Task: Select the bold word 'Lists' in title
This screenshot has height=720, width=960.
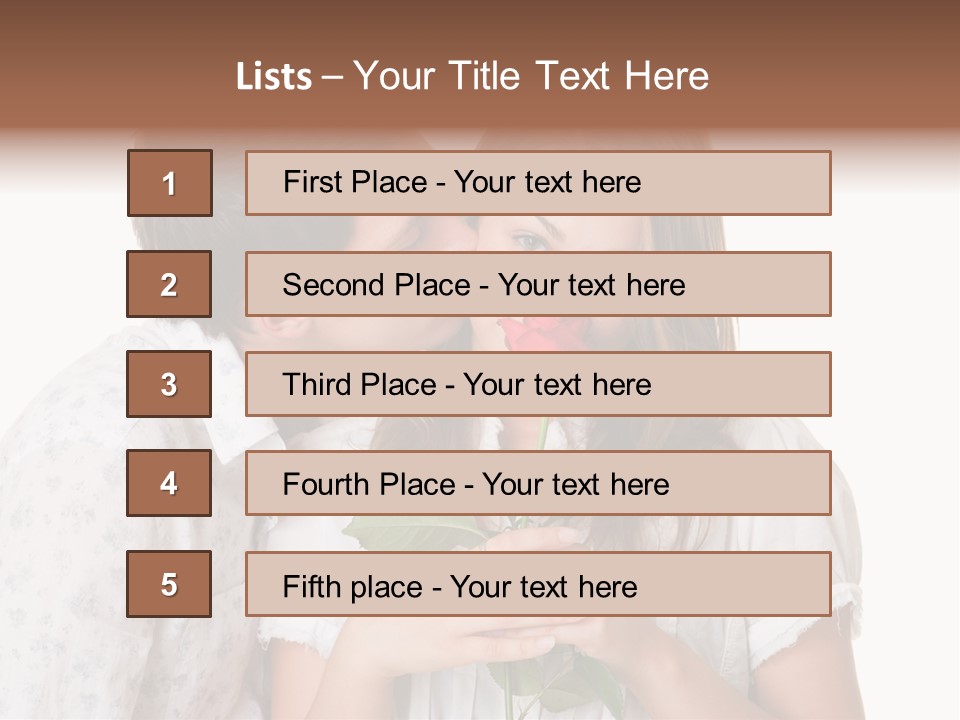Action: pyautogui.click(x=274, y=77)
